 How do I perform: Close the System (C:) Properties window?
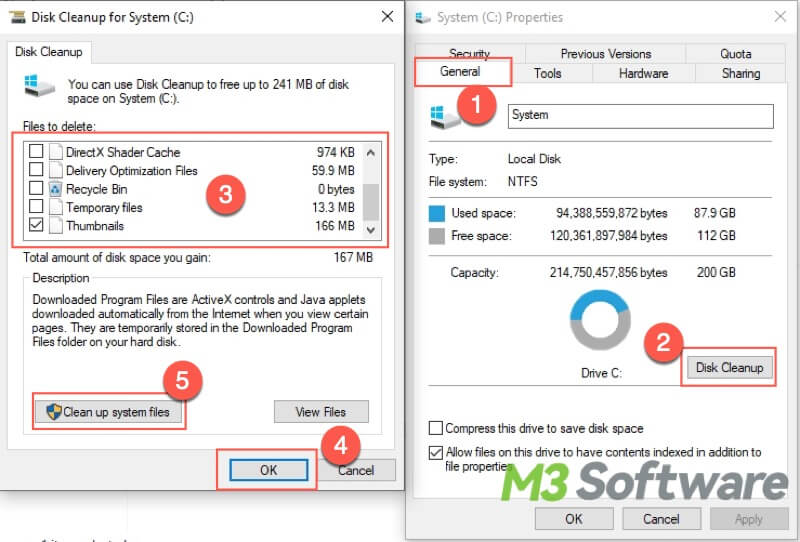pyautogui.click(x=780, y=16)
